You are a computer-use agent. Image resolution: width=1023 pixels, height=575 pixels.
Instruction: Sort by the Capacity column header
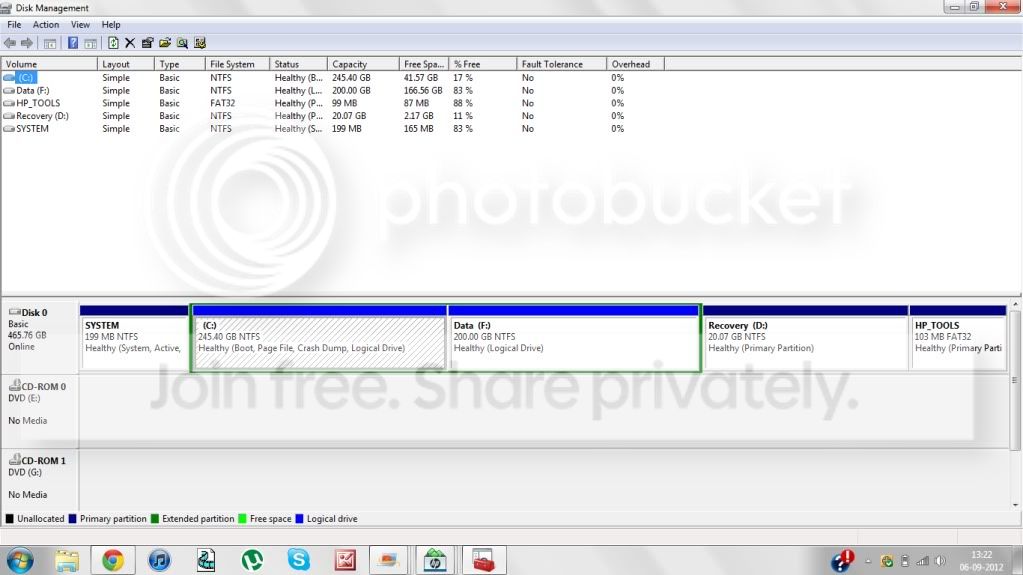coord(363,64)
